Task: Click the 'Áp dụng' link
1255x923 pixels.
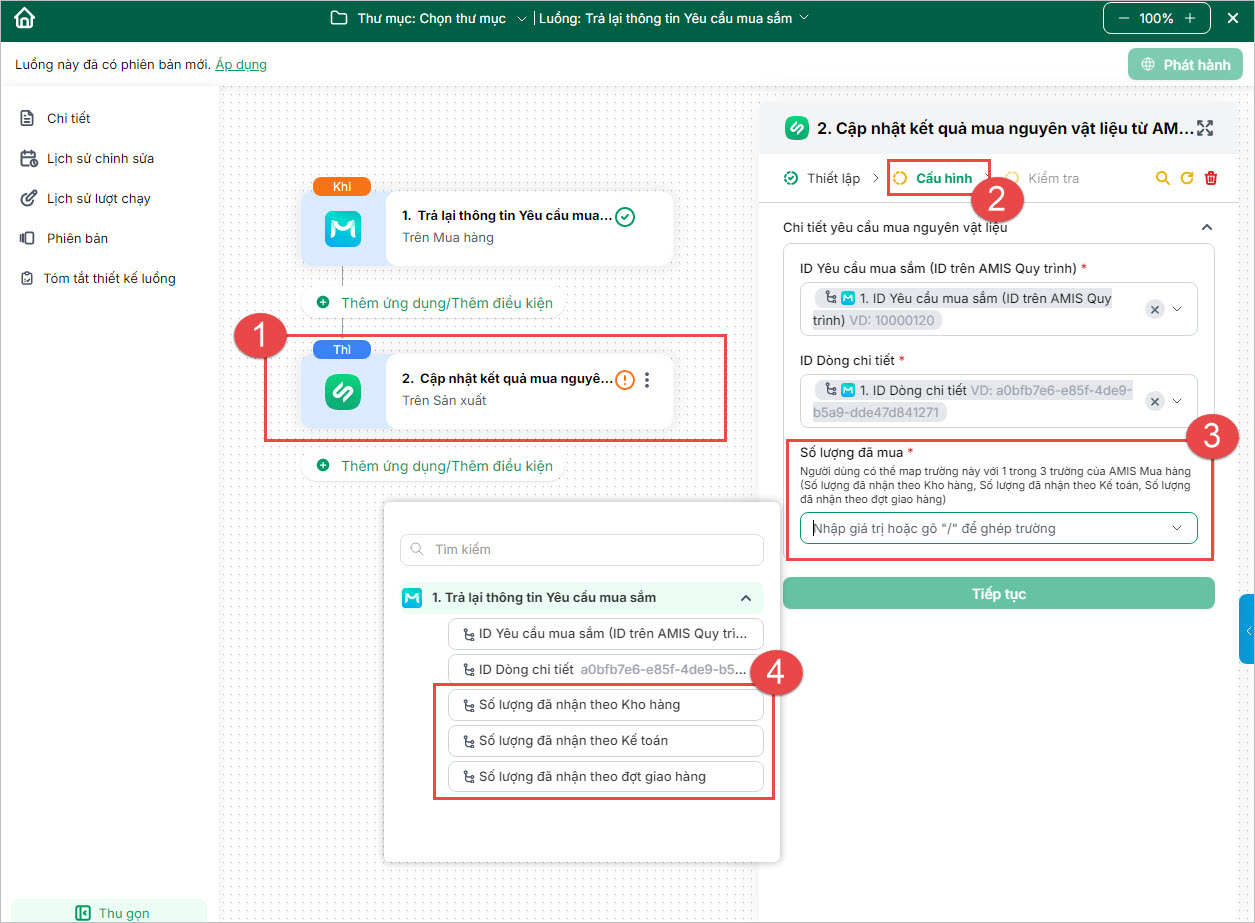Action: [241, 64]
